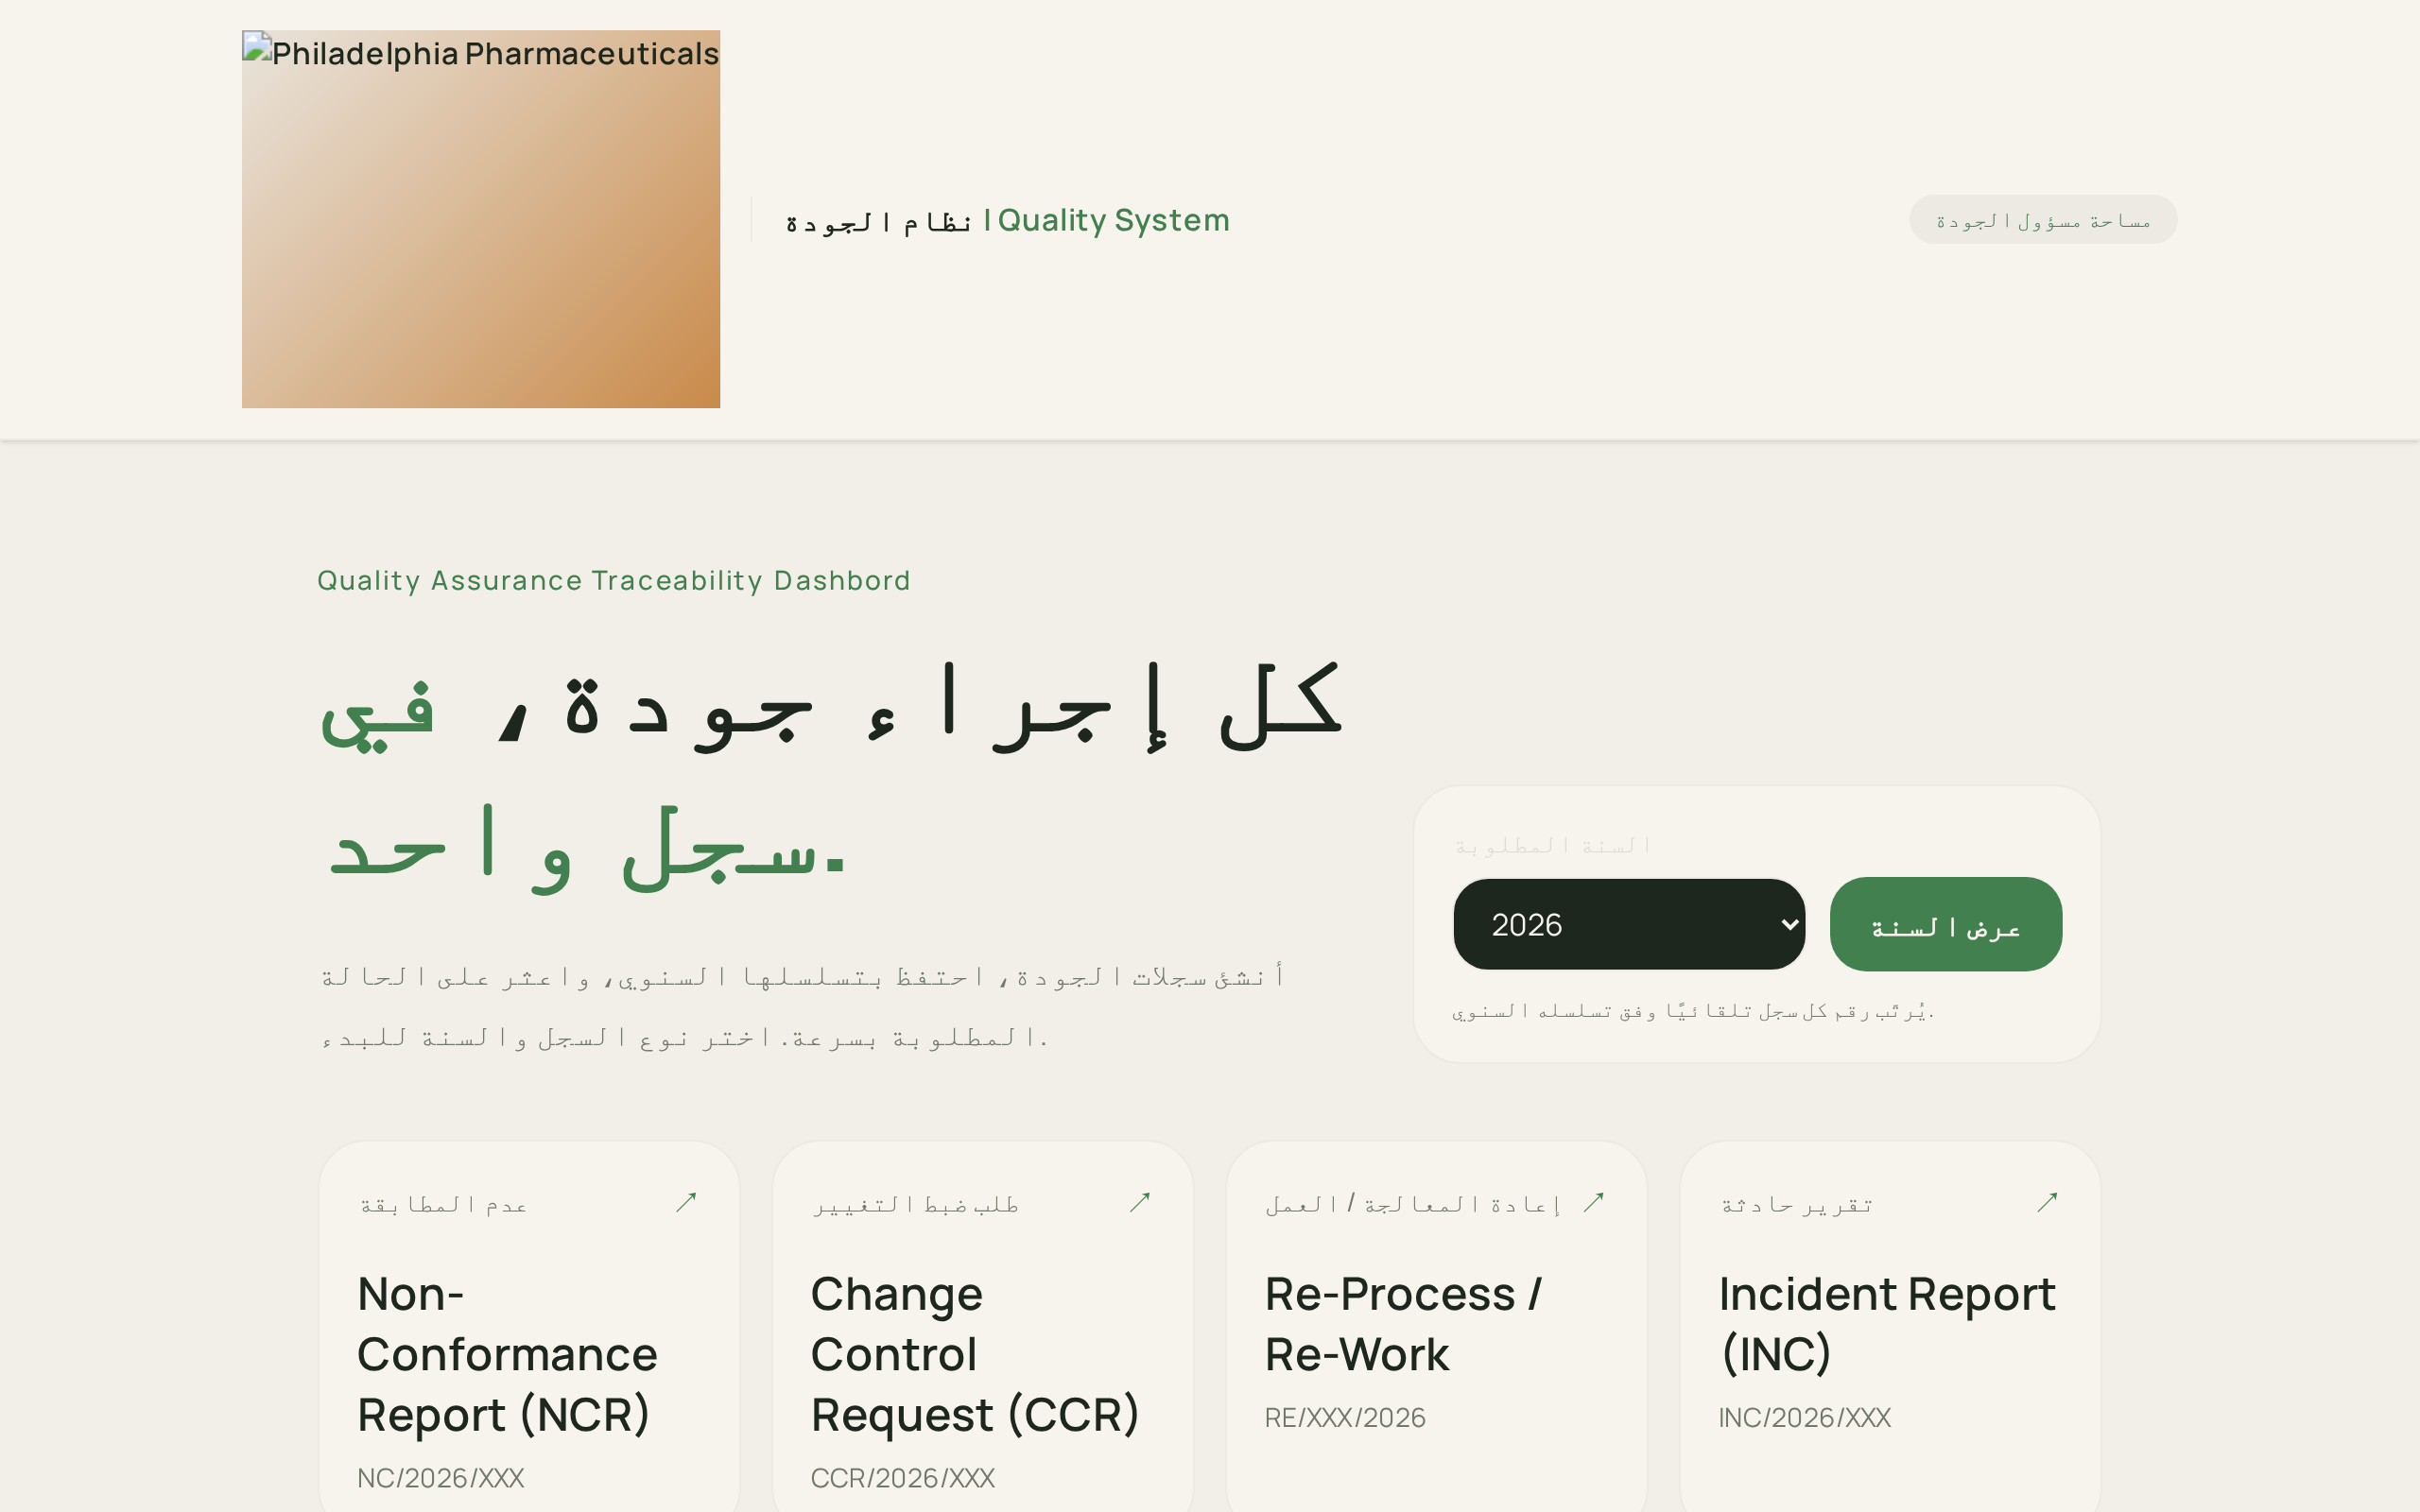Click the Philadelphia Pharmaceuticals logo image
2420x1512 pixels.
click(x=481, y=219)
